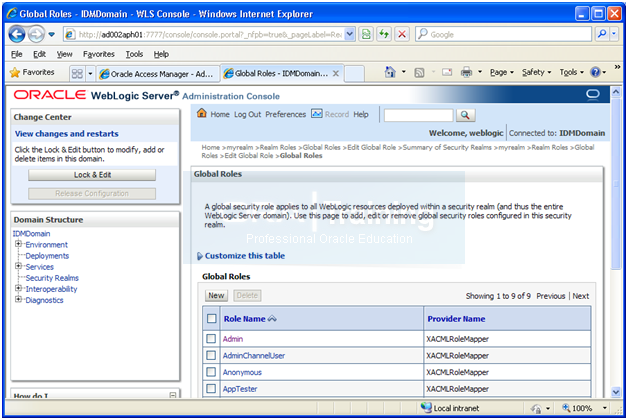The width and height of the screenshot is (628, 420).
Task: Click the Print icon
Action: click(466, 72)
